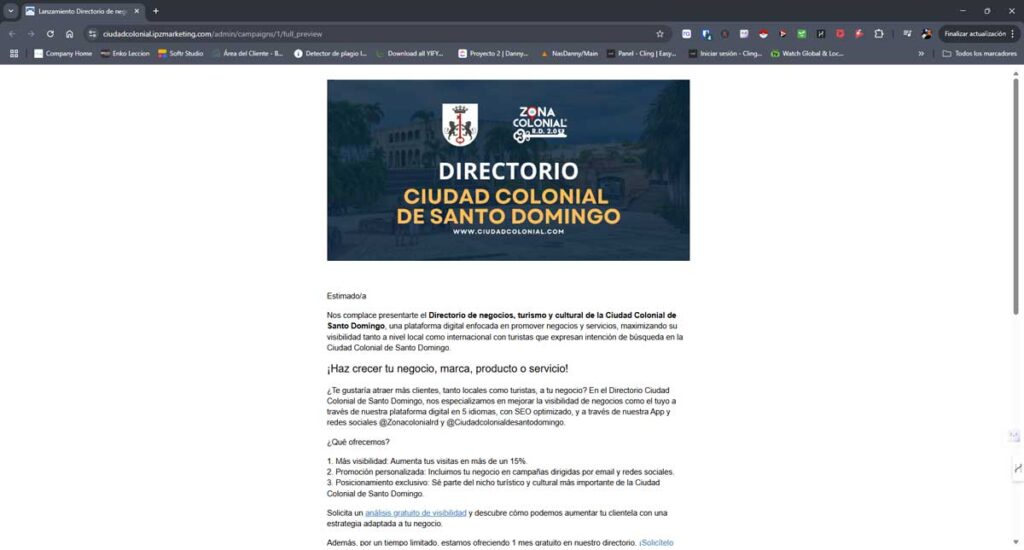Click list item 3. Posicionamiento exclusivo
Viewport: 1024px width, 550px height.
(494, 488)
